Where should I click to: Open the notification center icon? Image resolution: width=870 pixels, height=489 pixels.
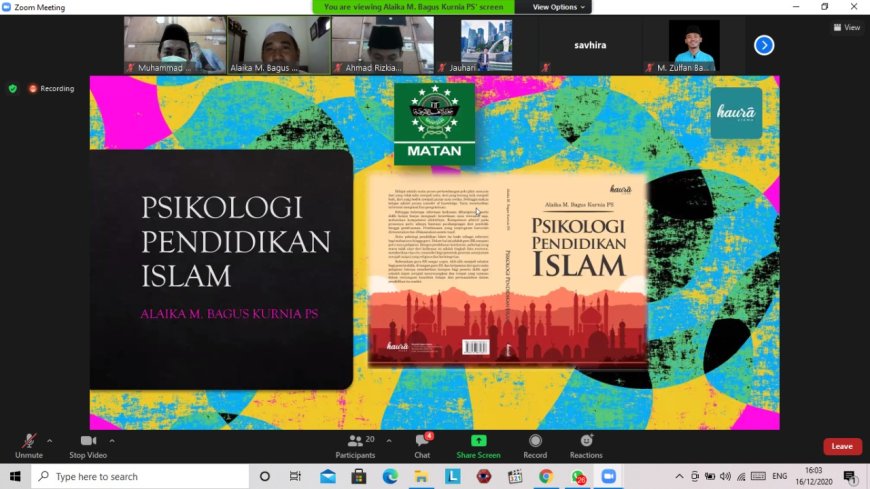point(850,476)
